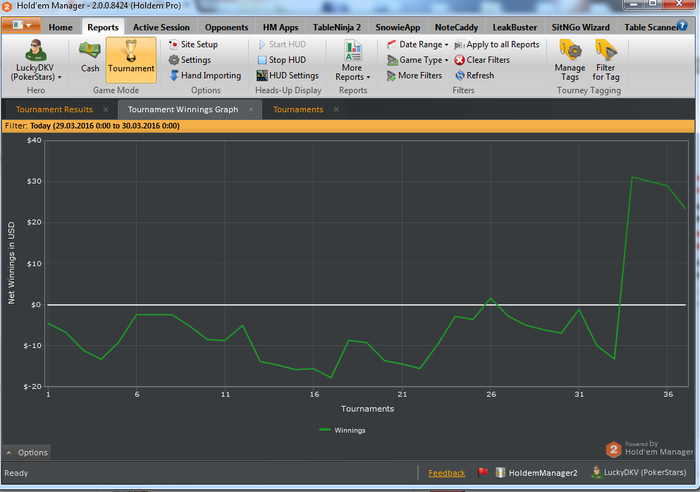Click the HoldemManager2 database icon

point(500,472)
